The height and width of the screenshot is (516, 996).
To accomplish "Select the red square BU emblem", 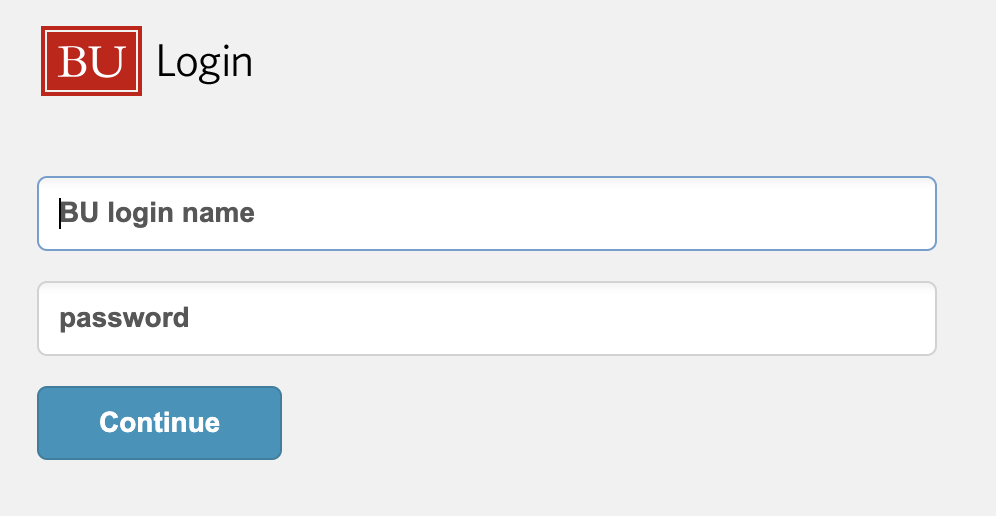I will [x=91, y=61].
